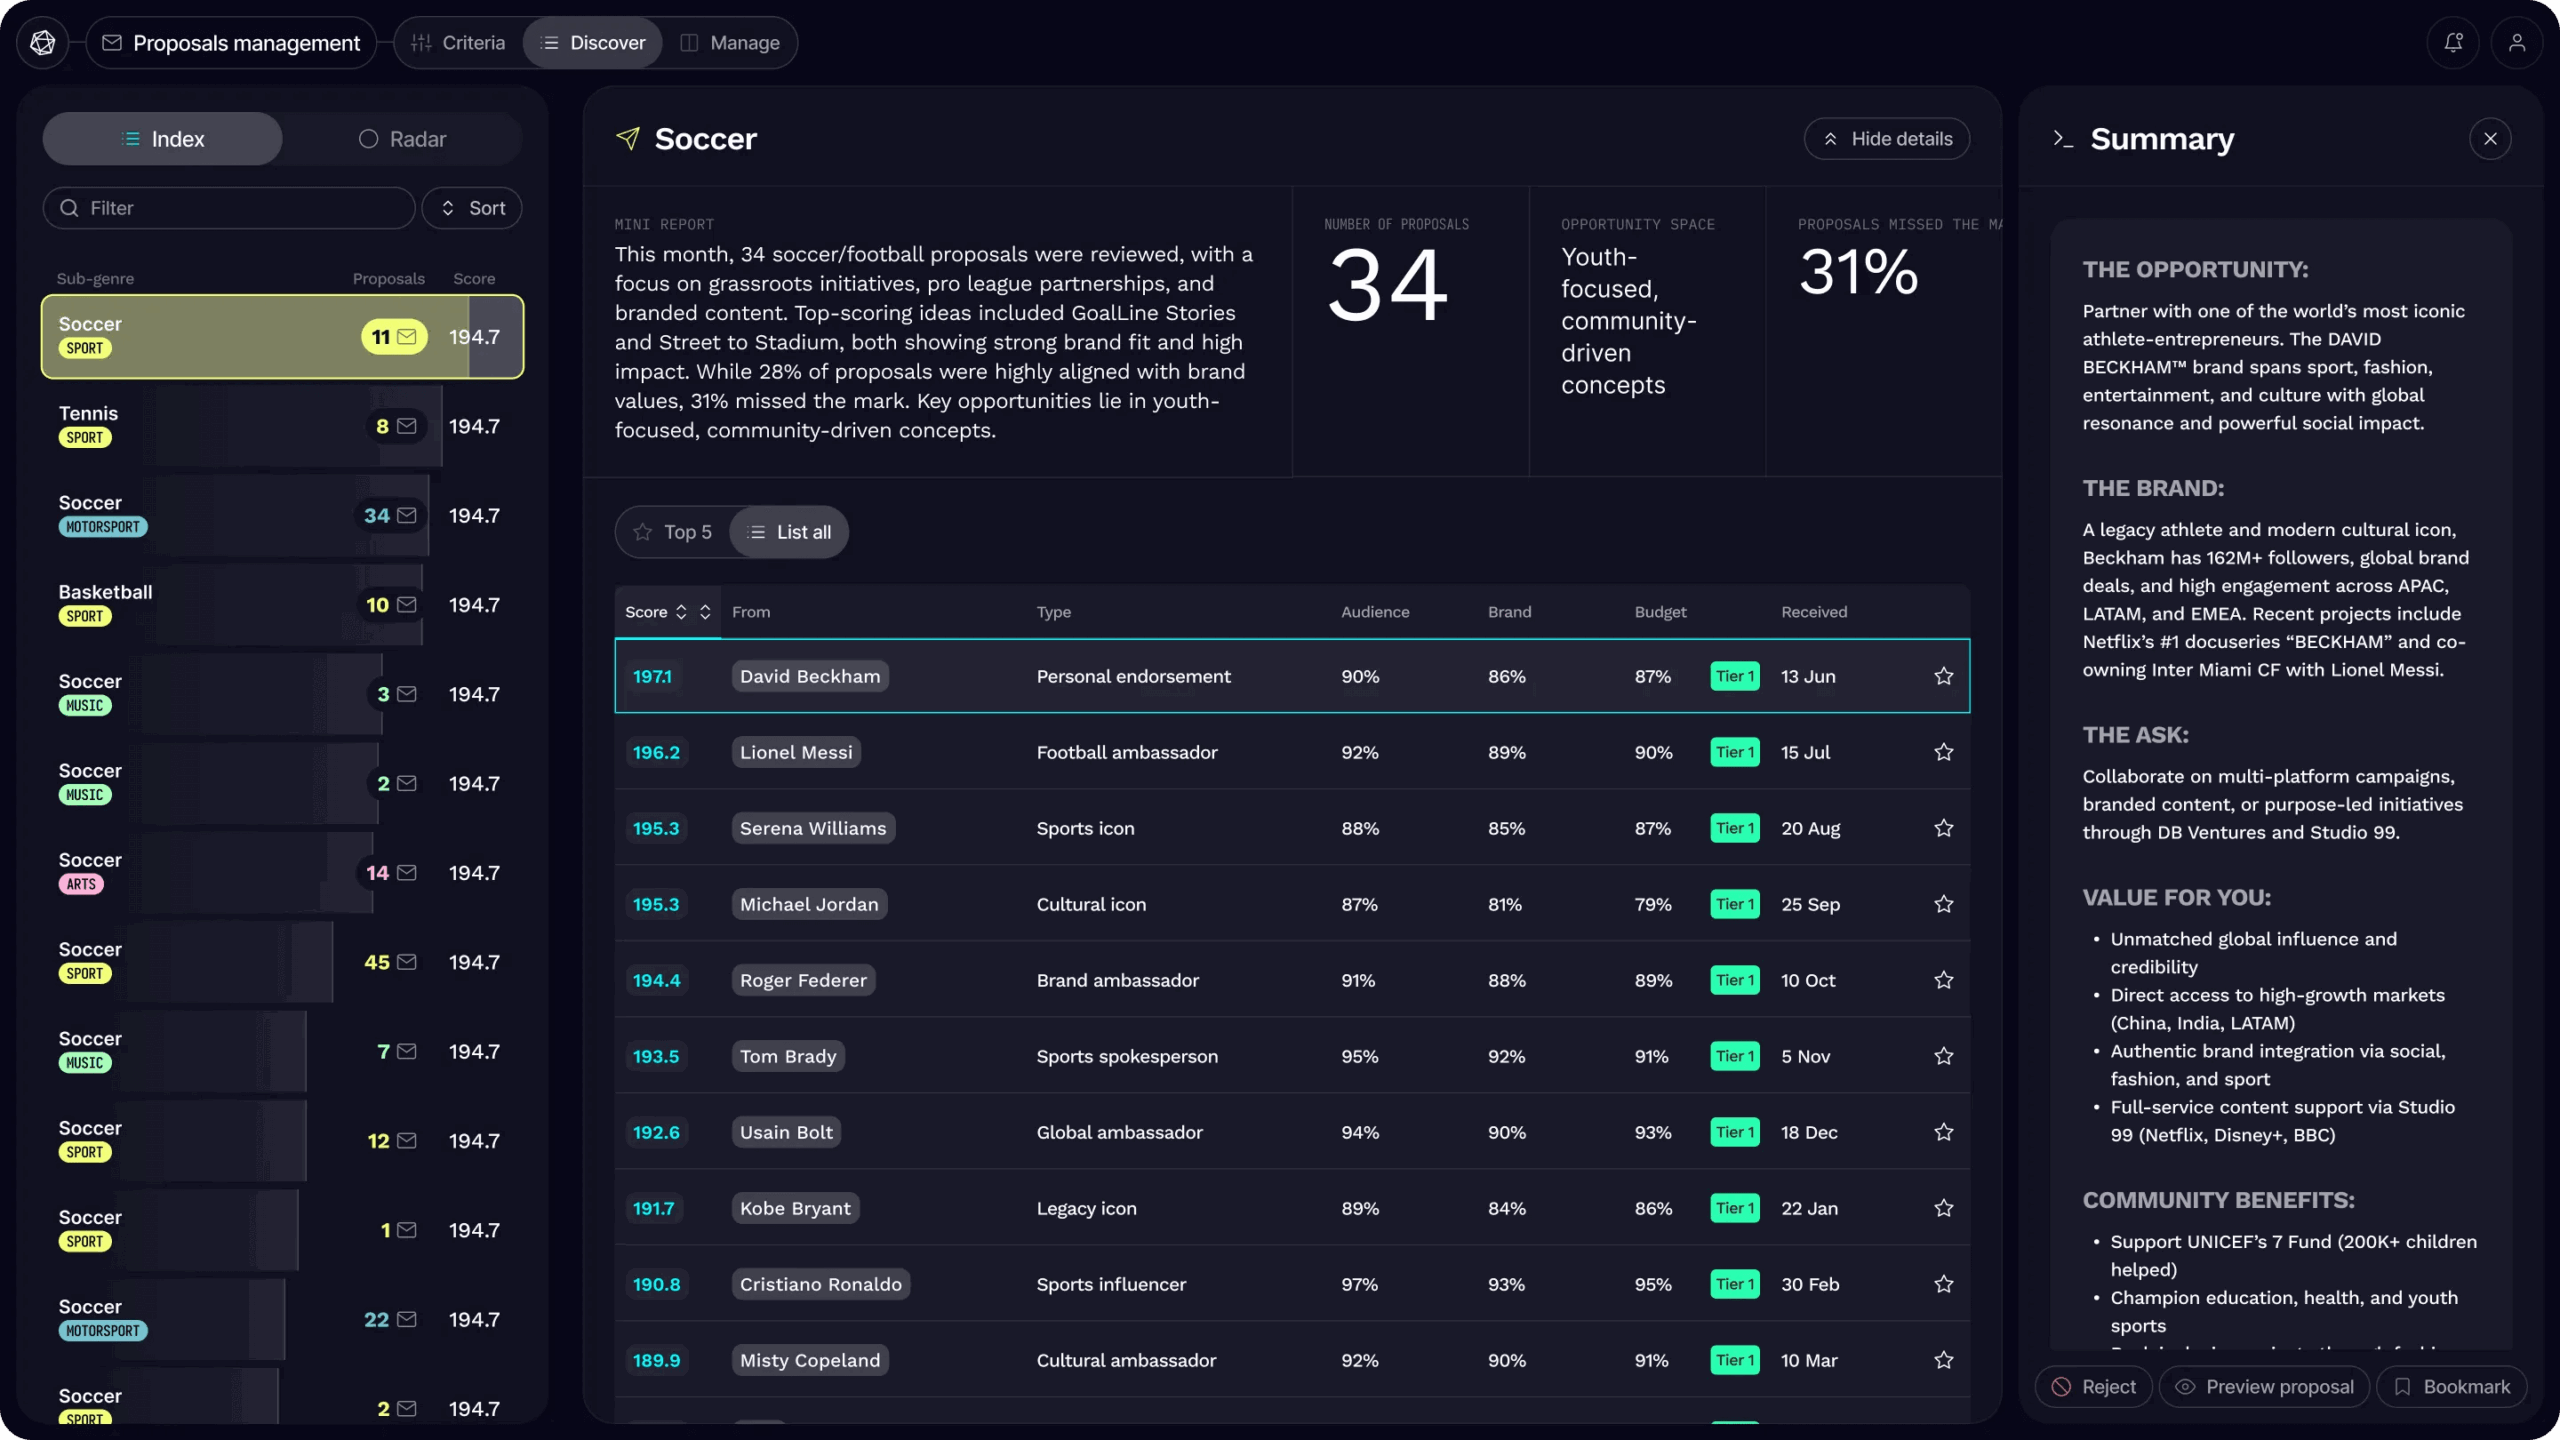This screenshot has height=1440, width=2560.
Task: Star the Lionel Messi proposal
Action: 1943,753
